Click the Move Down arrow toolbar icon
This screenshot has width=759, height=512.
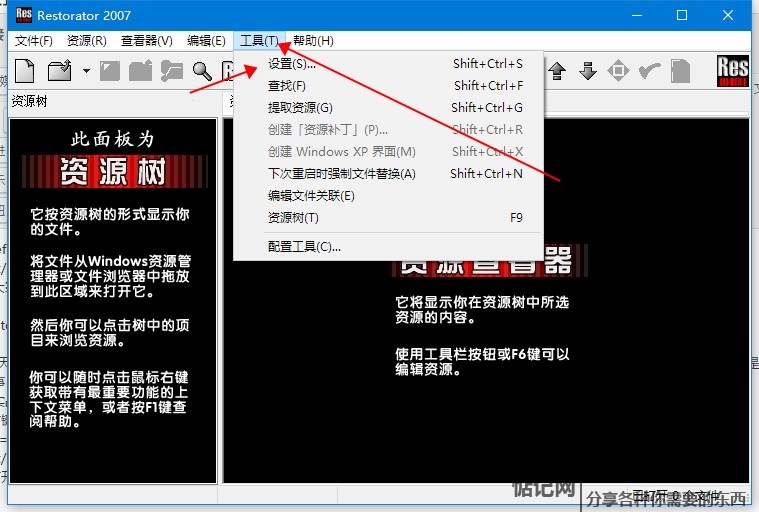click(588, 71)
